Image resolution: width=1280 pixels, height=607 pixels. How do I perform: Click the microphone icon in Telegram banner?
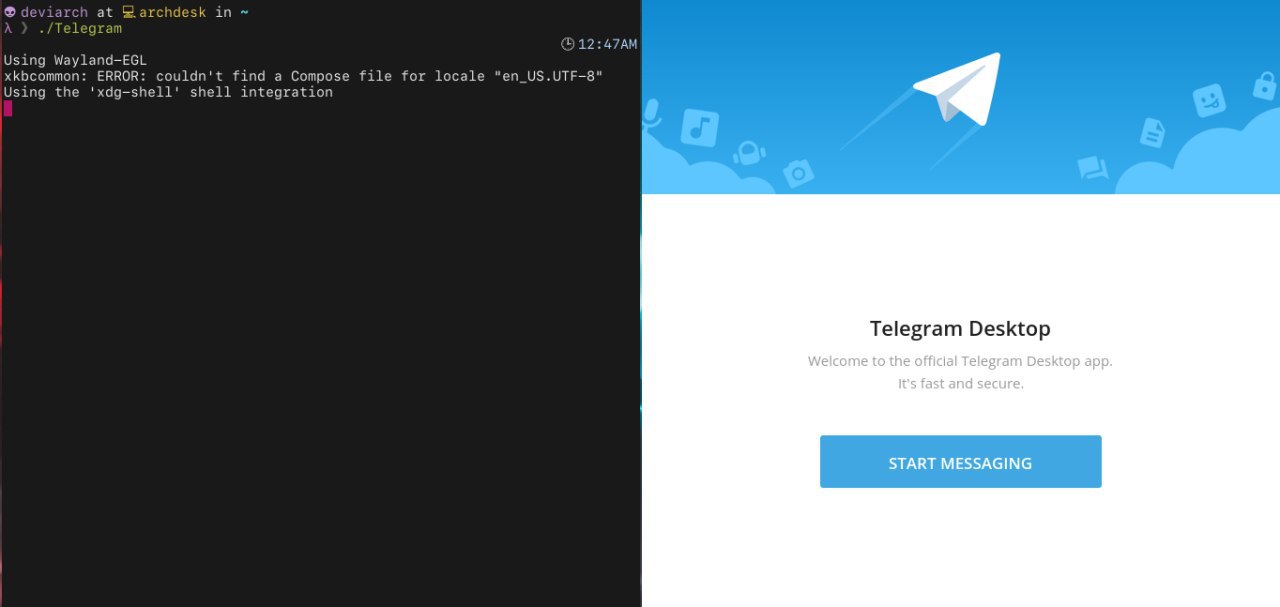(x=652, y=114)
